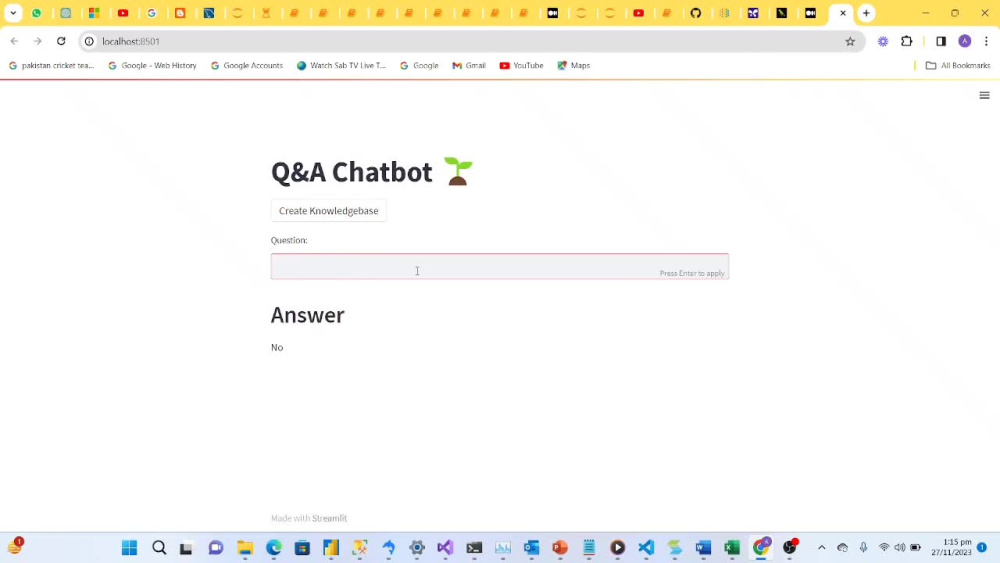Open Visual Studio Code from taskbar
The height and width of the screenshot is (563, 1000).
click(646, 548)
